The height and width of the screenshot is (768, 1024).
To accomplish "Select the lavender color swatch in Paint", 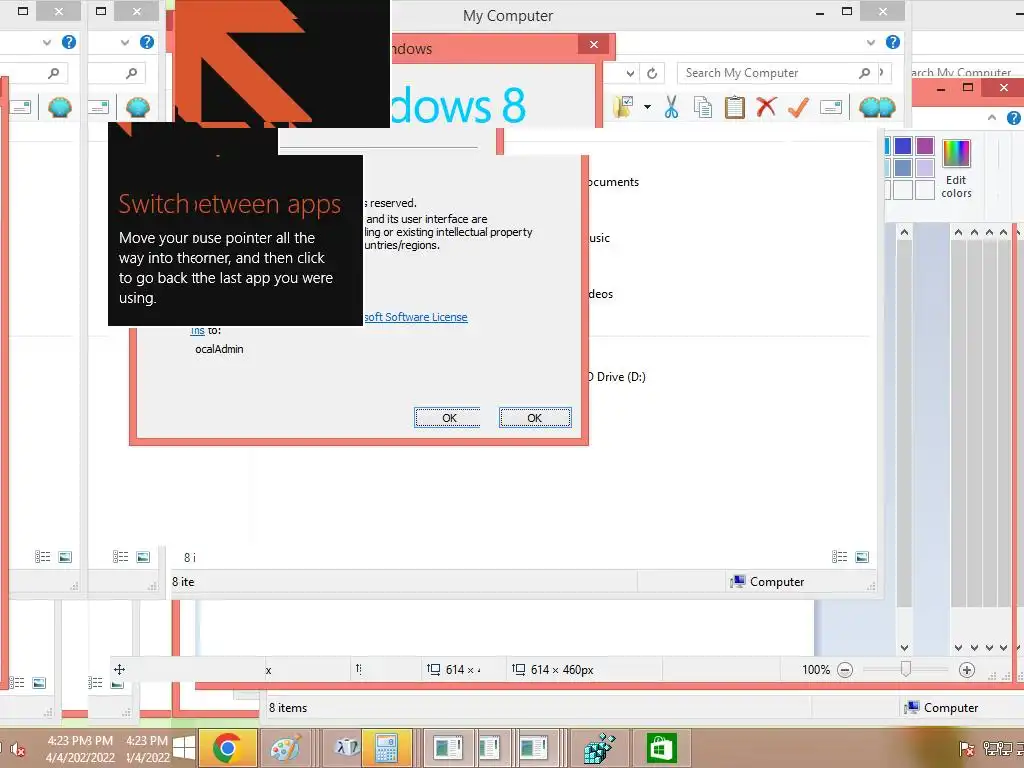I will point(925,168).
